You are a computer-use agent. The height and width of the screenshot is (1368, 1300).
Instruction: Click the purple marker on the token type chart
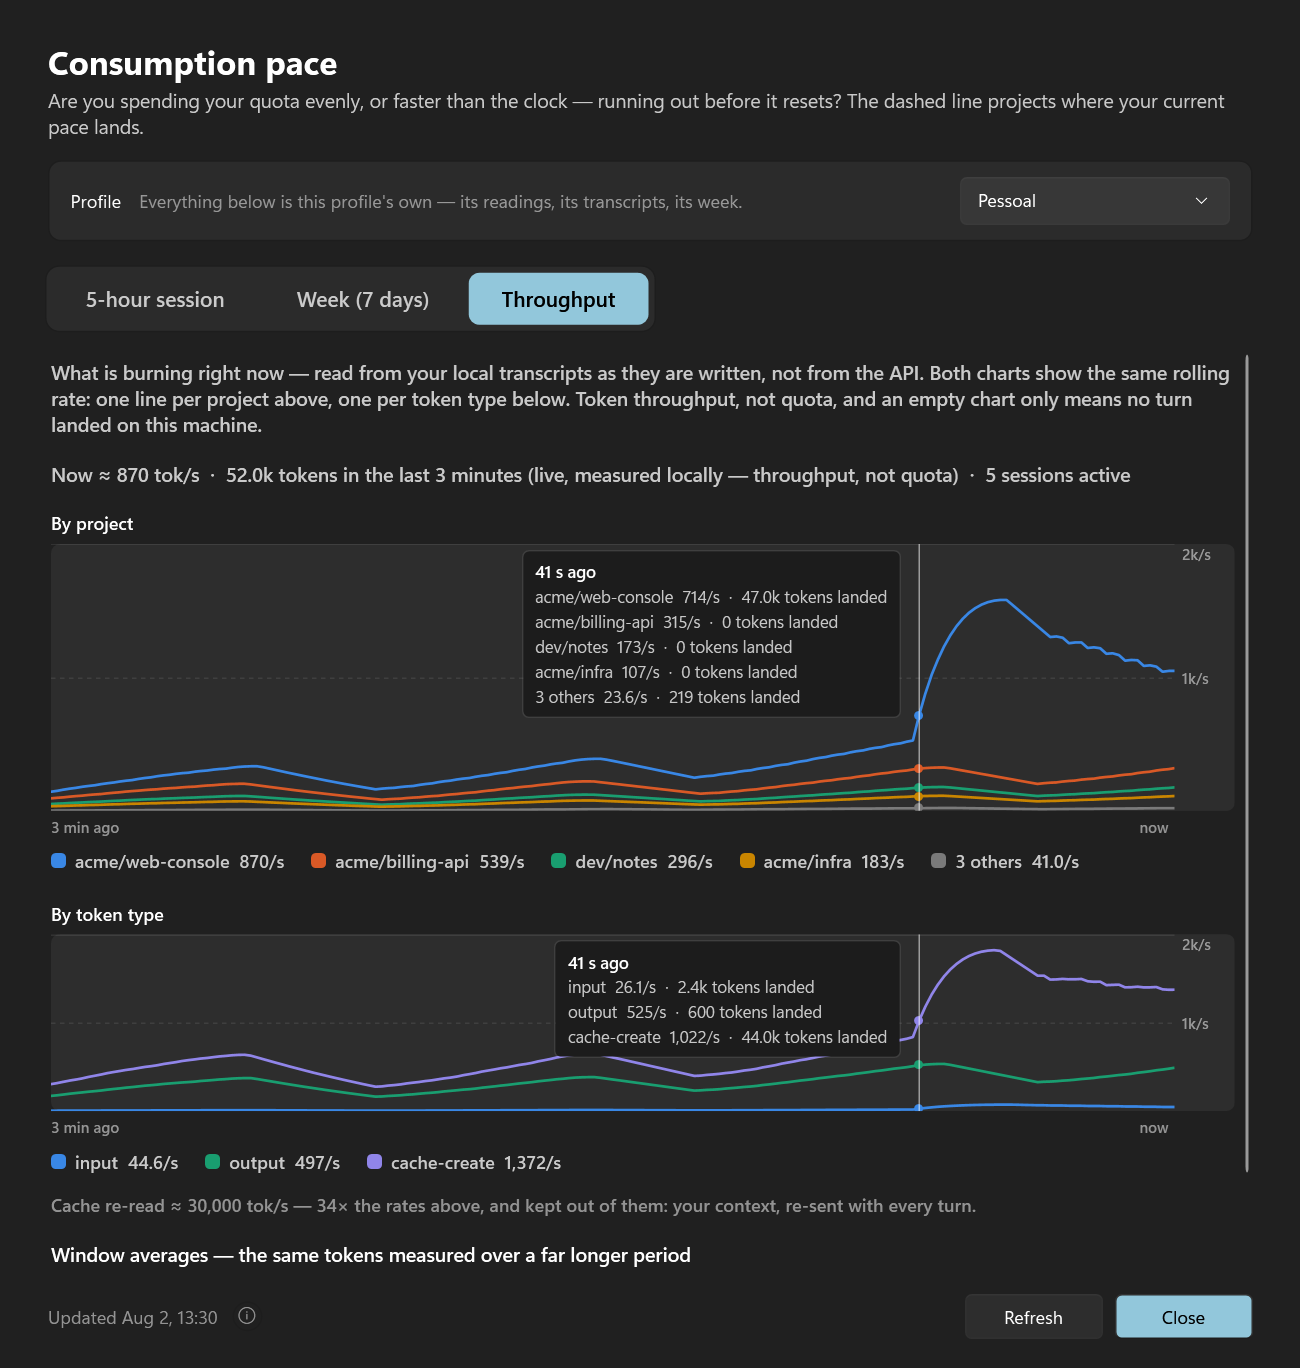[x=919, y=1020]
